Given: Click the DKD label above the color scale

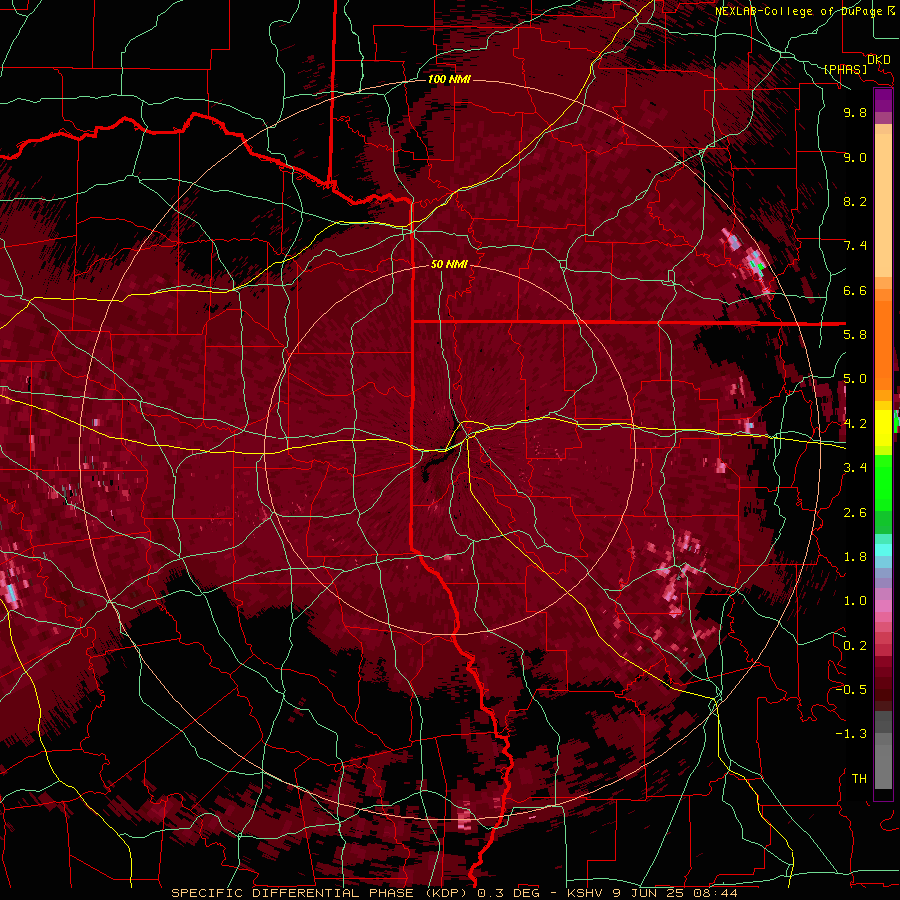Looking at the screenshot, I should 878,60.
